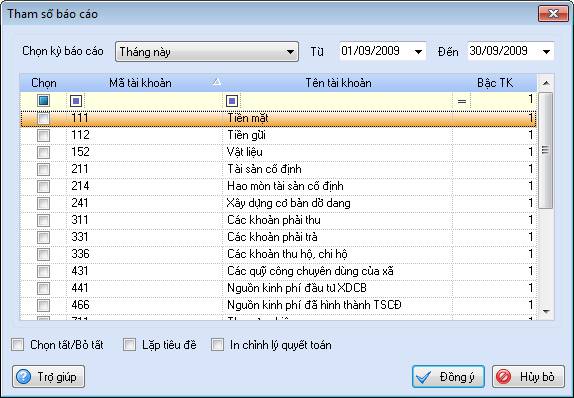Click the filter icon in Tên tài khoản column
The width and height of the screenshot is (574, 398).
(232, 101)
